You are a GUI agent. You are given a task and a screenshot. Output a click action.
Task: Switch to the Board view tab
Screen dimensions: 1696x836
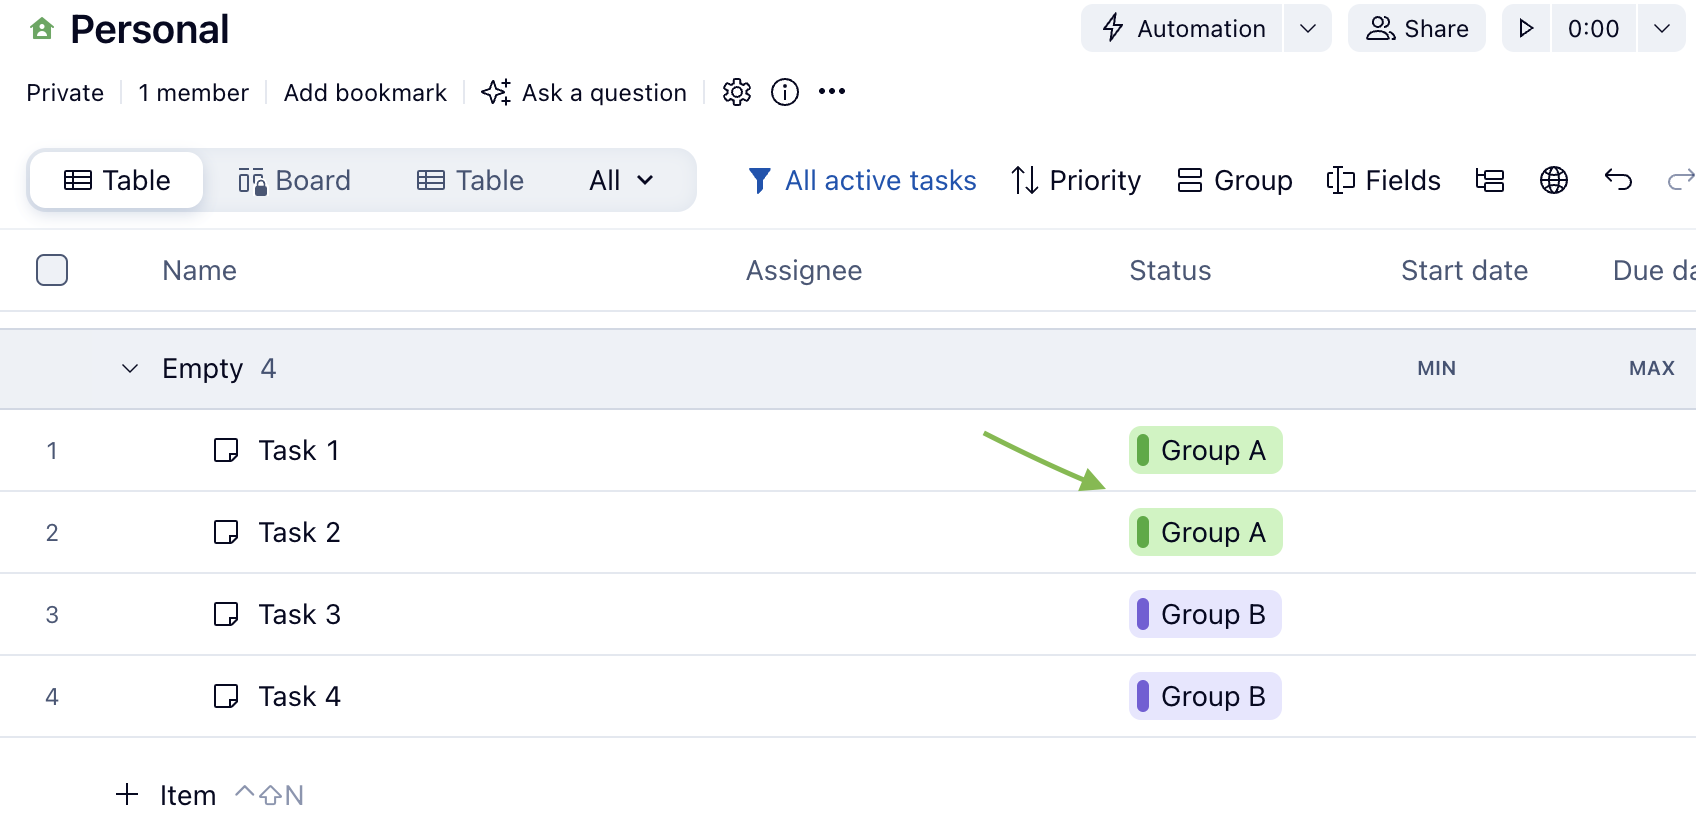(295, 180)
